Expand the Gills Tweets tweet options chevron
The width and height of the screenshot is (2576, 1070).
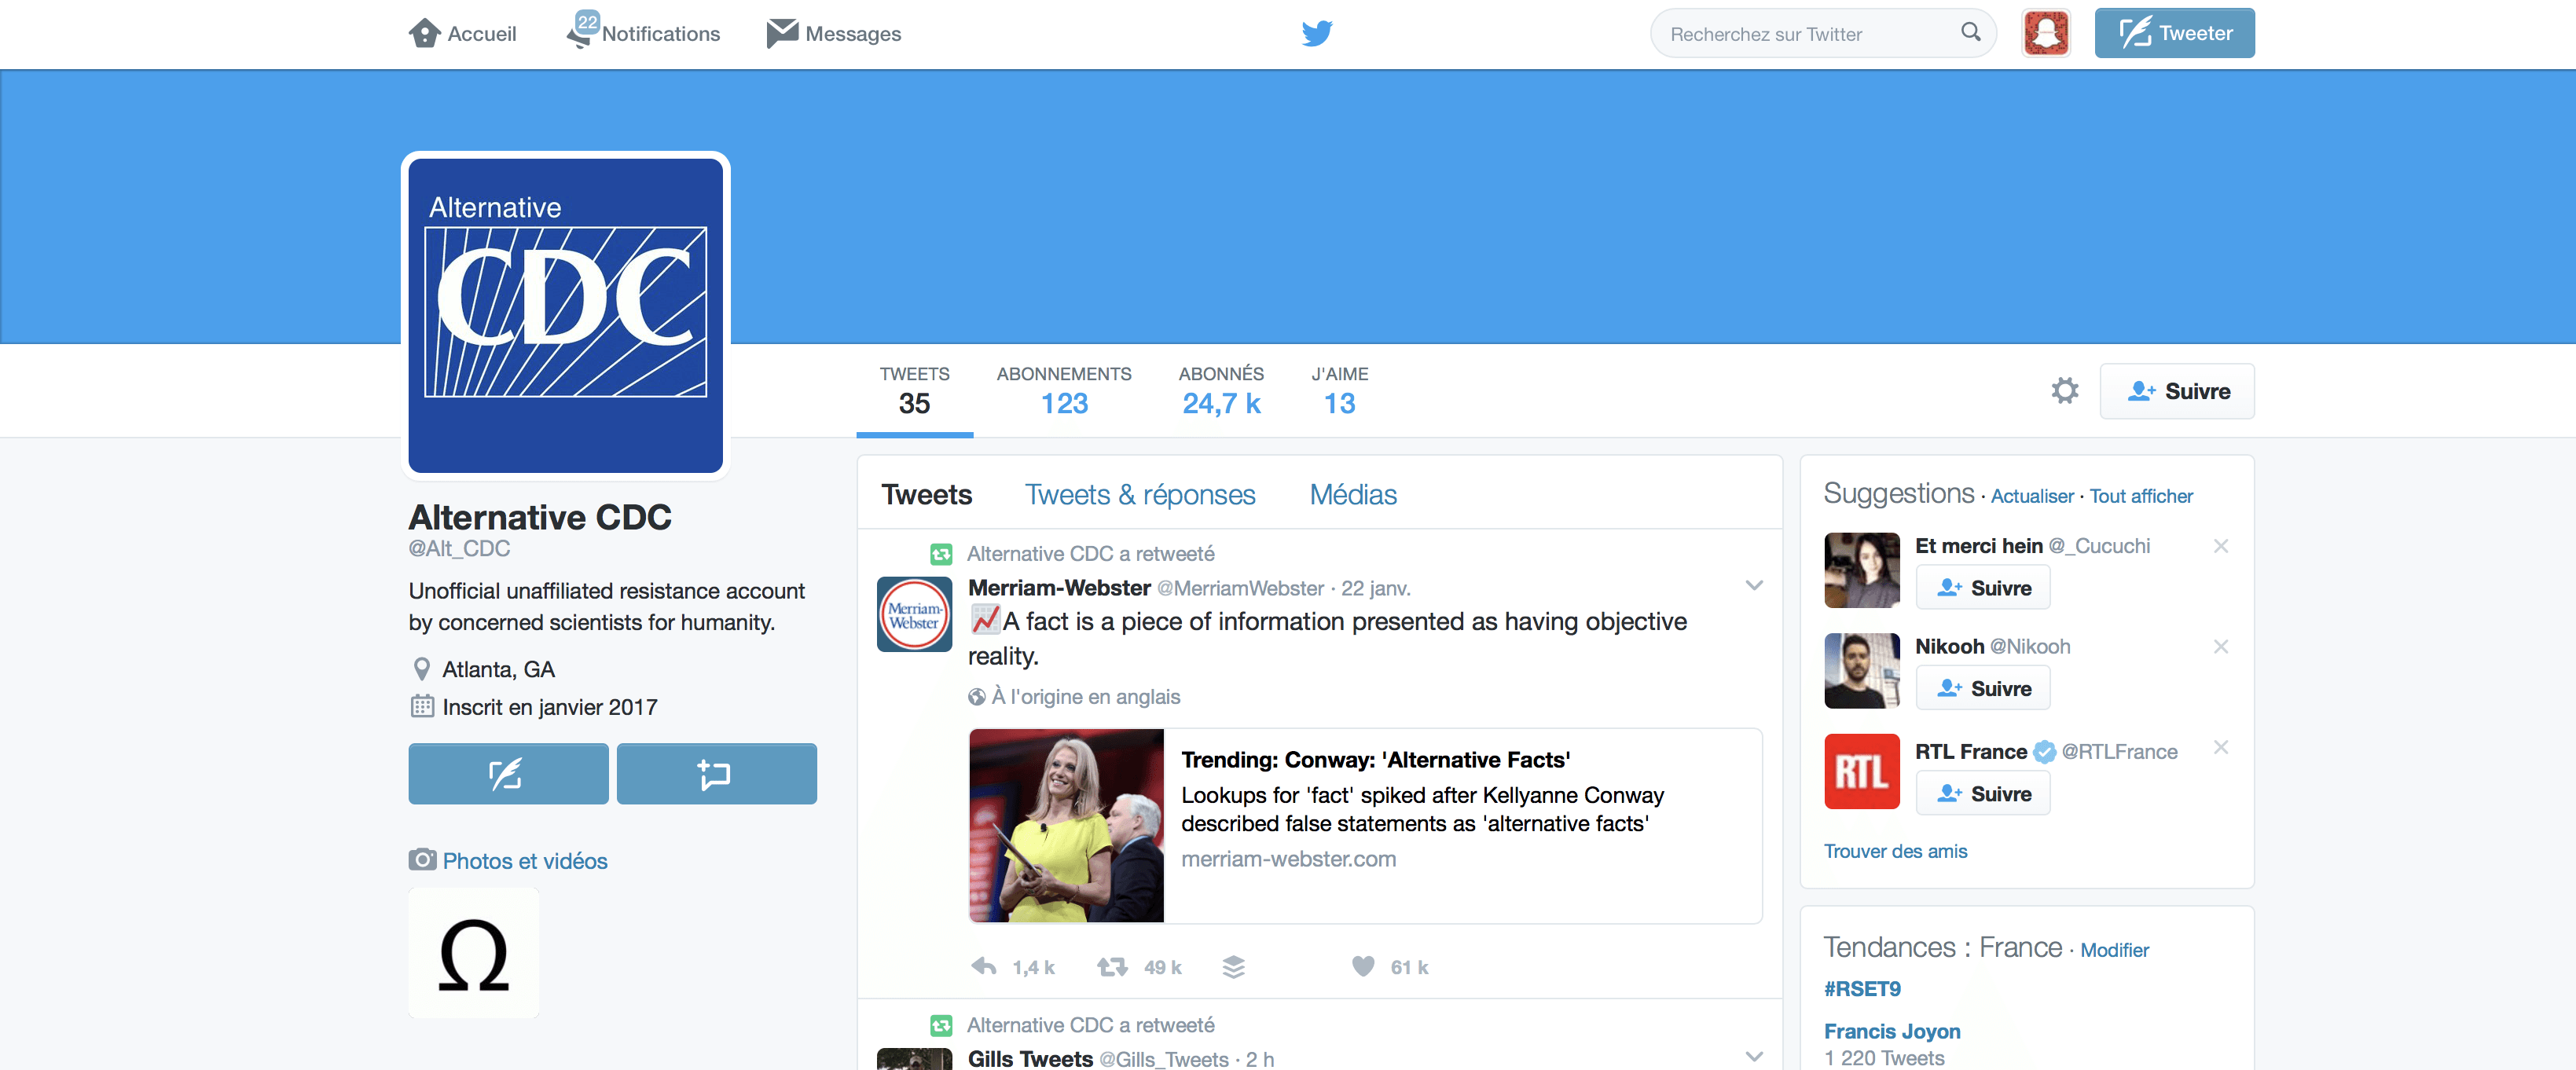pyautogui.click(x=1754, y=1056)
